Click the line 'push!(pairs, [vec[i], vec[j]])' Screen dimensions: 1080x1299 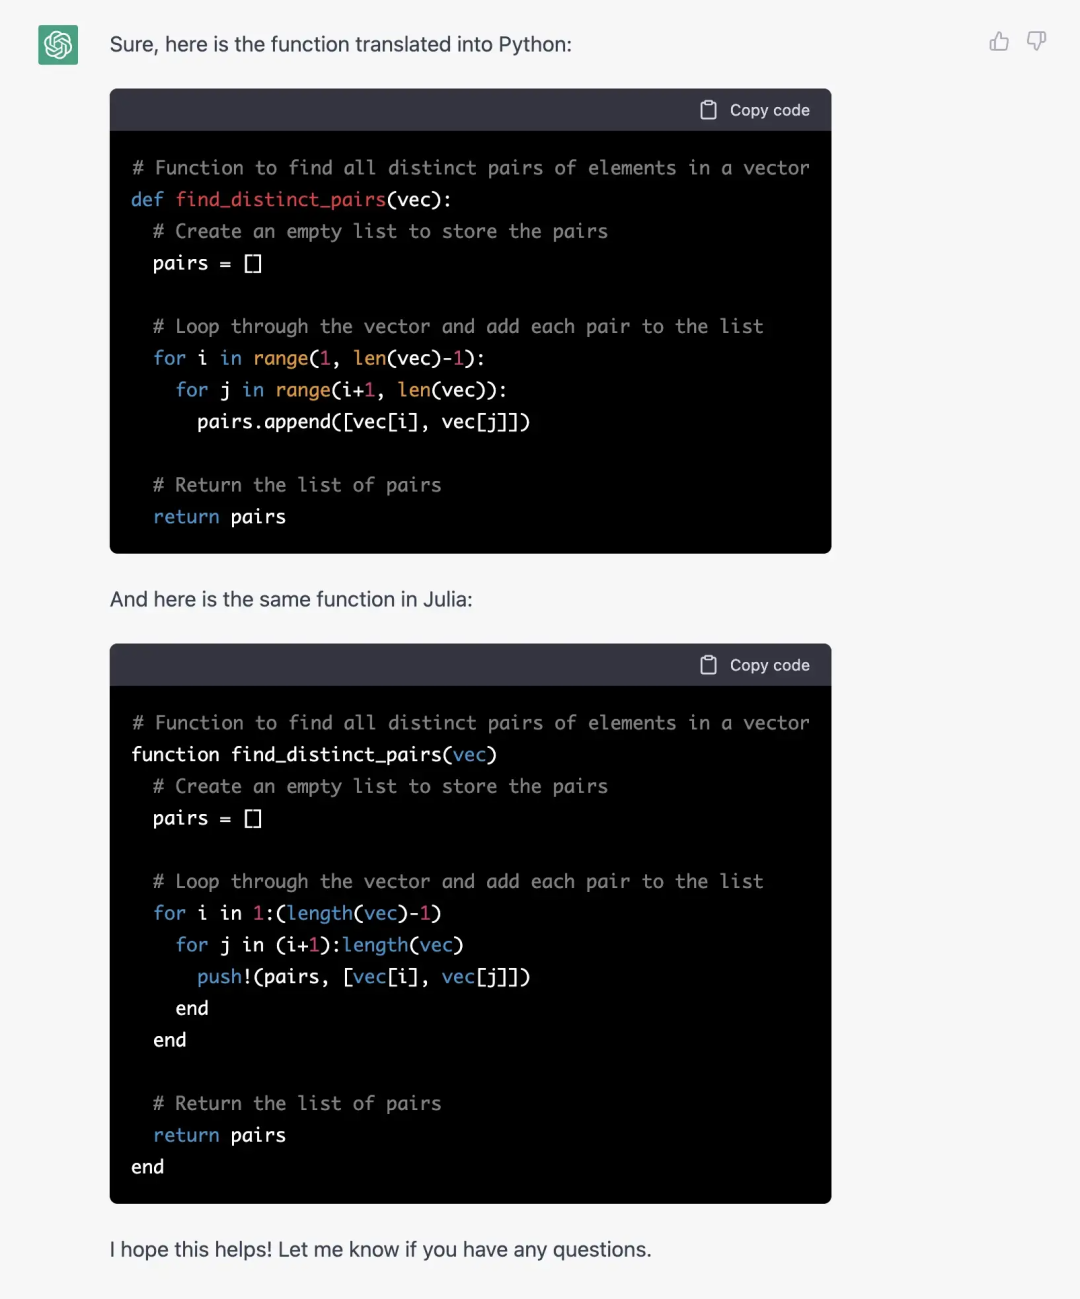pyautogui.click(x=363, y=977)
